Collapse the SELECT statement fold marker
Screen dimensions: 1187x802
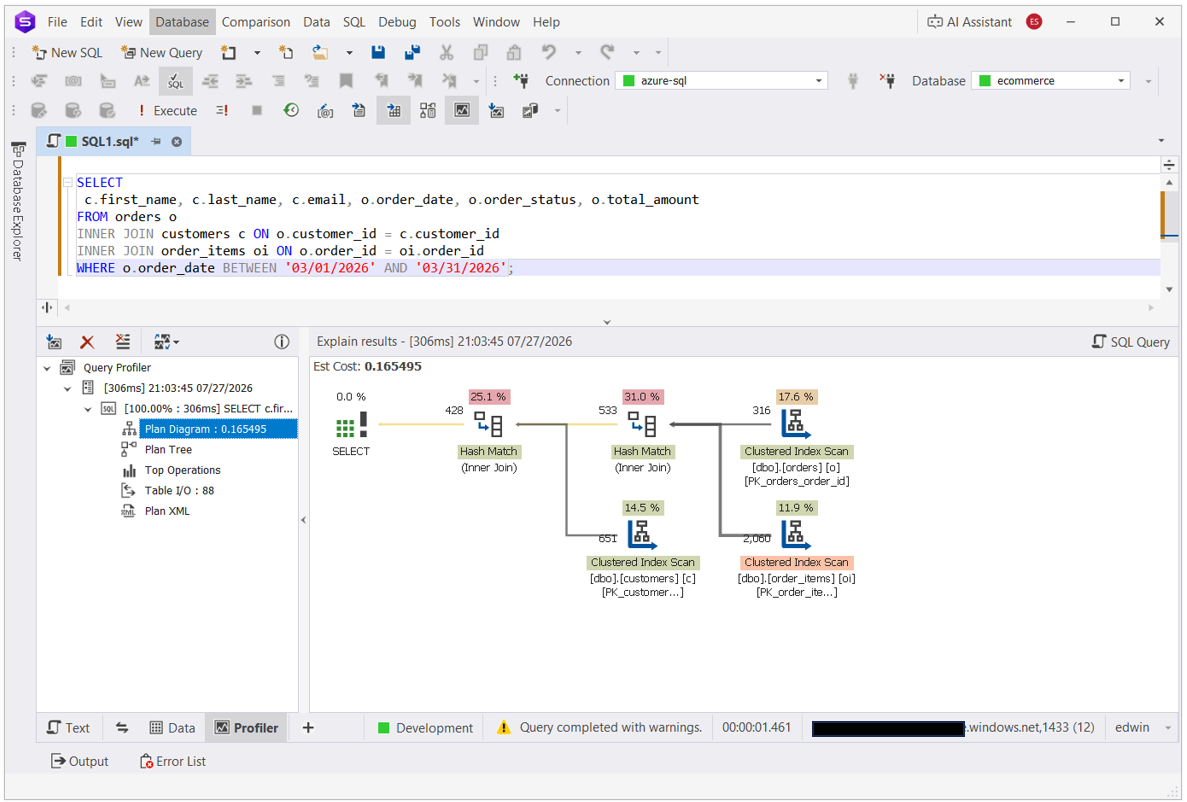67,183
